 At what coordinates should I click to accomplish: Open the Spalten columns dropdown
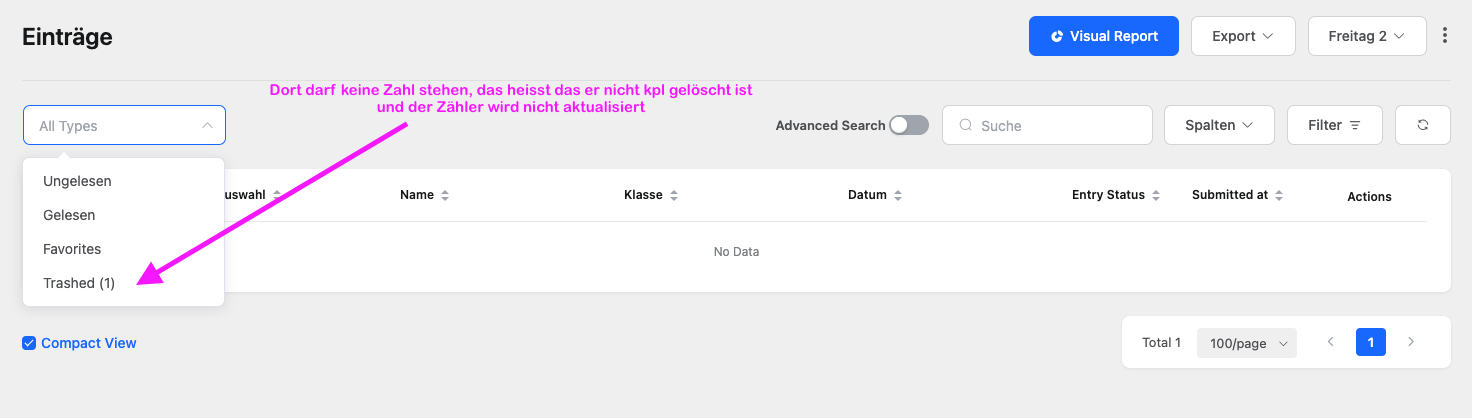pos(1219,125)
